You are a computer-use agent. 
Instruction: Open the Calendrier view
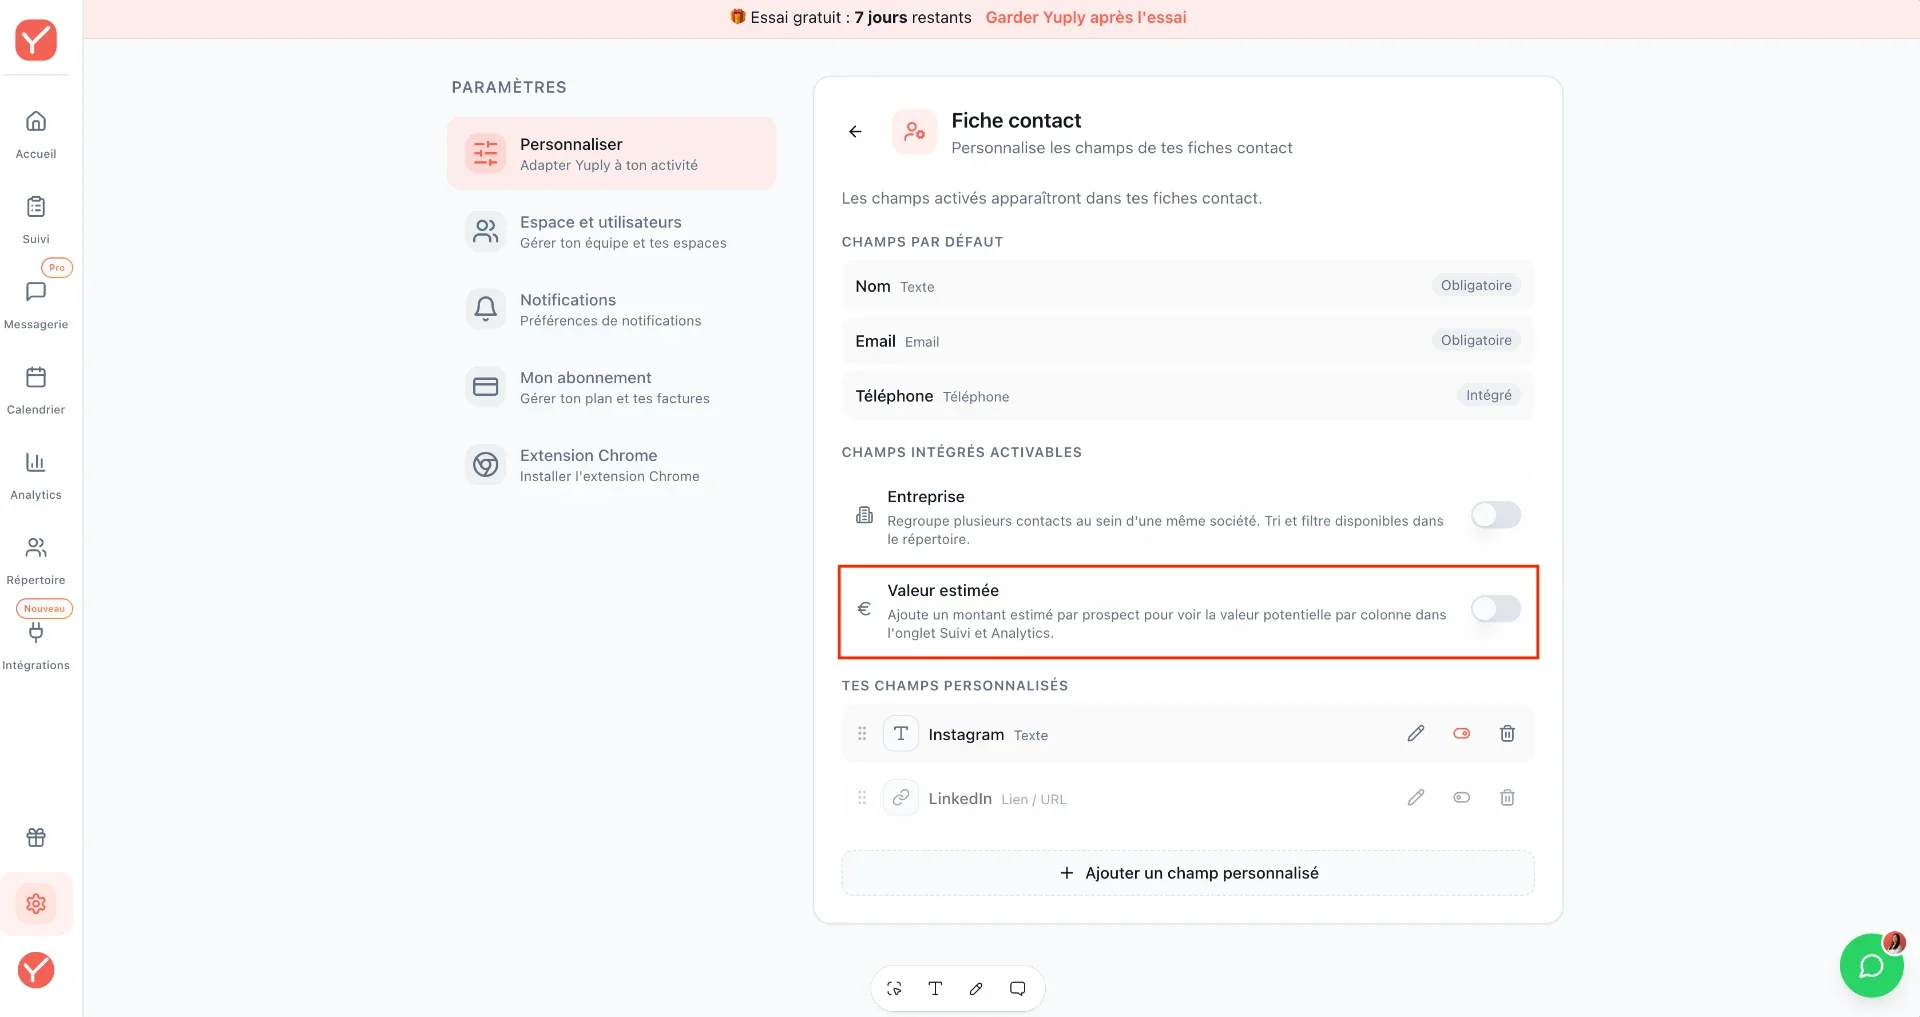(36, 390)
